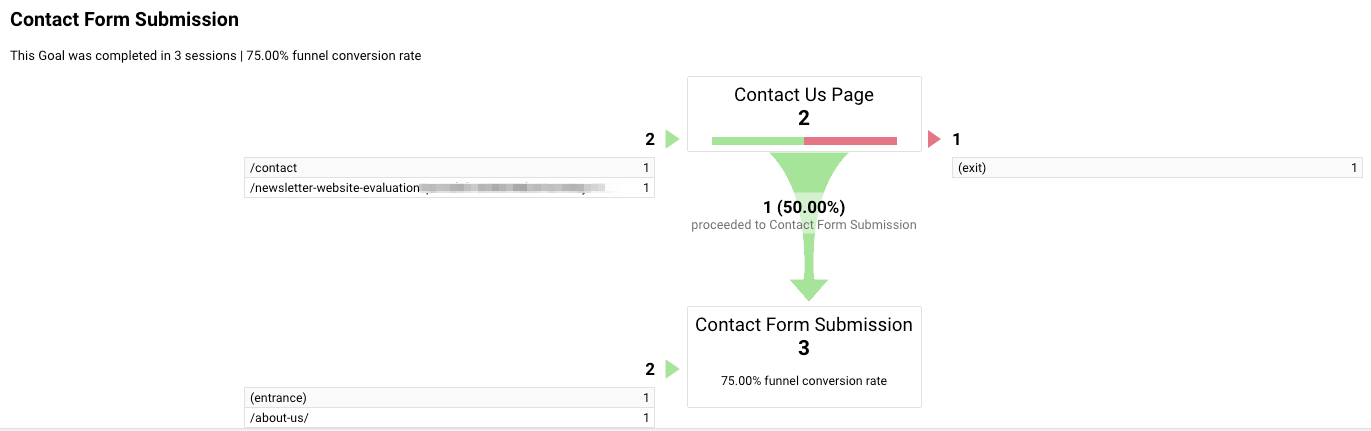The image size is (1371, 431).
Task: Click the exit count 1 beside red arrow
Action: pyautogui.click(x=957, y=140)
